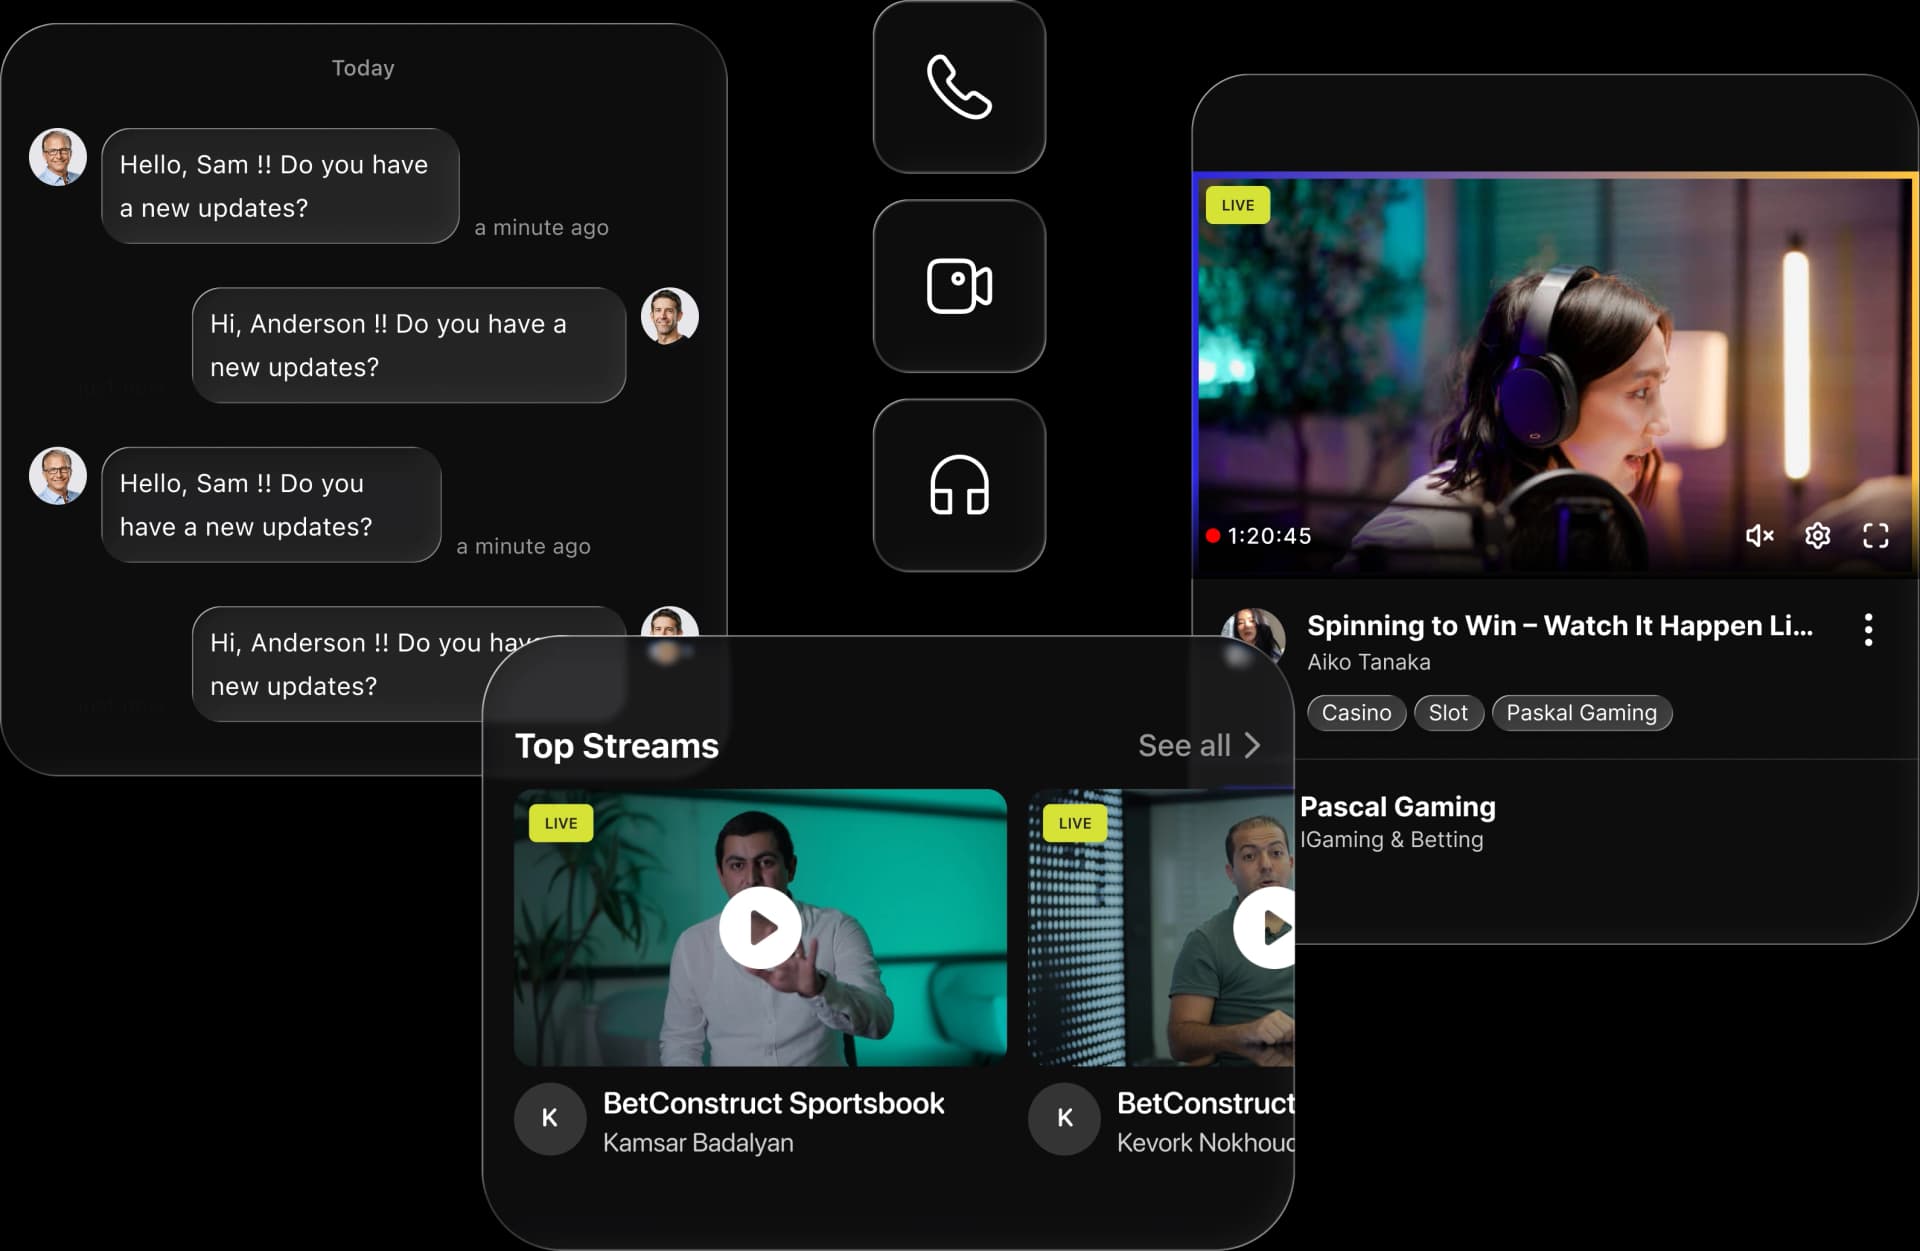Play the BetConstruct Sportsbook stream

click(760, 928)
